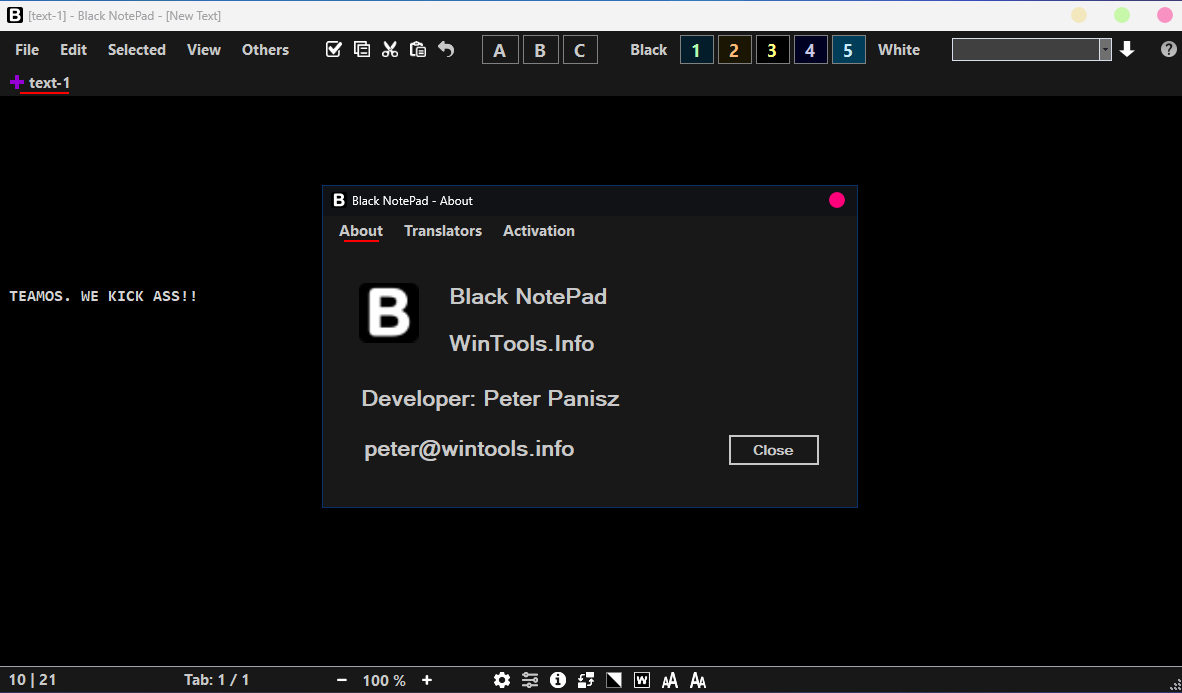The height and width of the screenshot is (693, 1182).
Task: Click the 'Black NotePad' heading in About dialog
Action: (528, 296)
